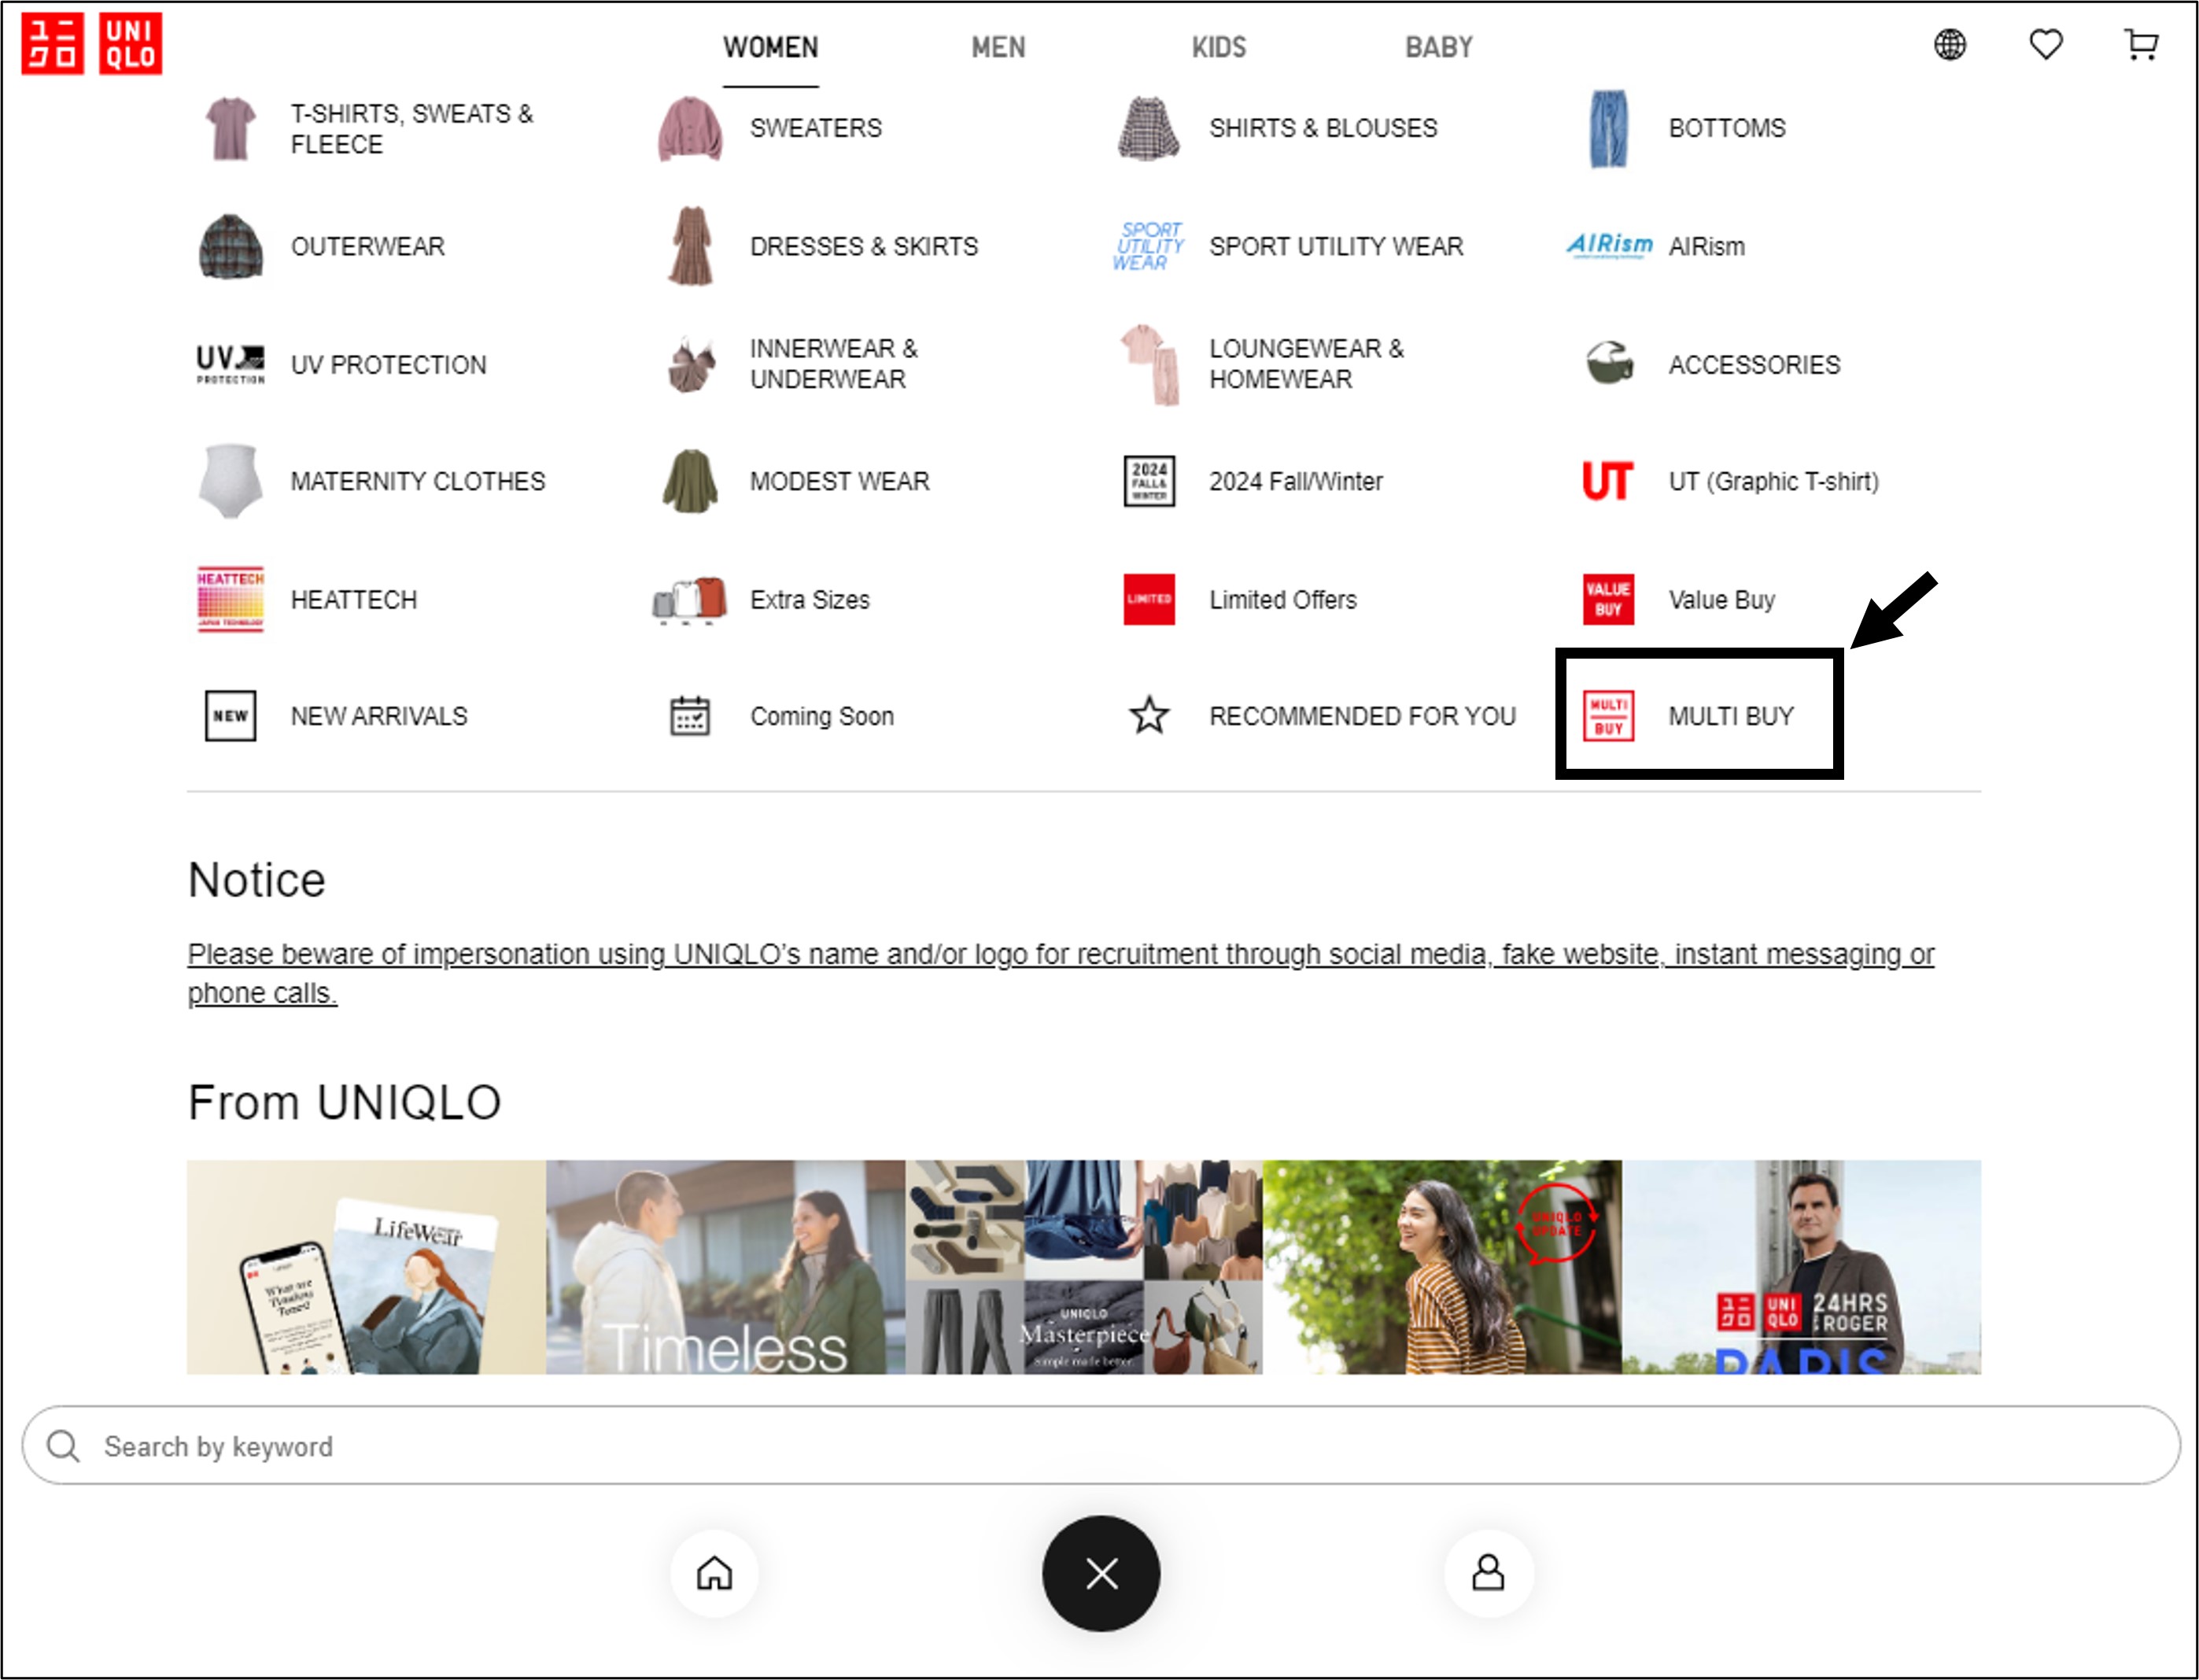
Task: Read the impersonation notice link
Action: (1060, 973)
